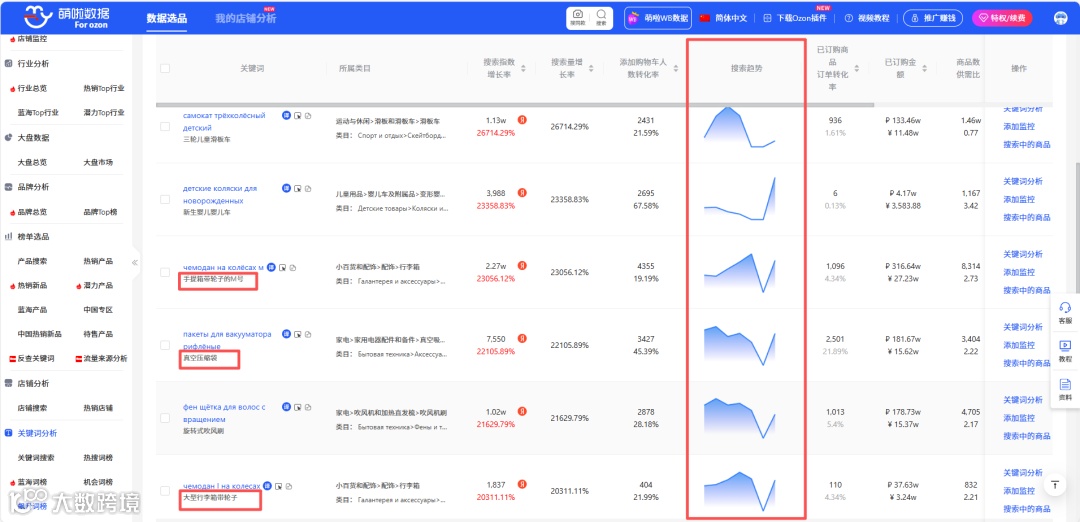The image size is (1080, 522).
Task: Click the Yandex icon next to 2.27w
Action: 522,266
